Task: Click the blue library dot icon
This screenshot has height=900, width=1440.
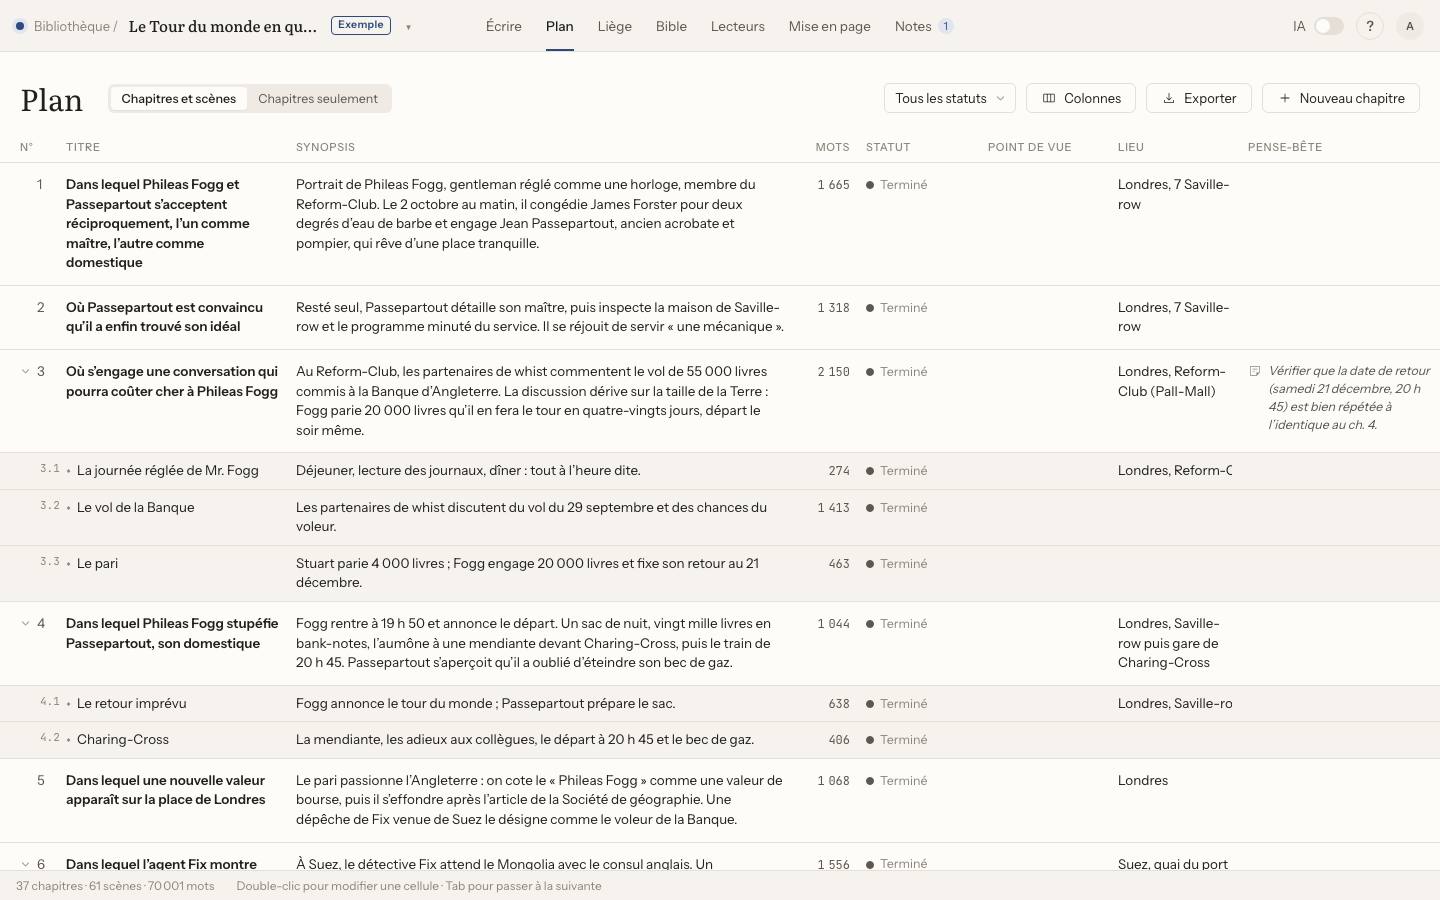Action: point(19,26)
